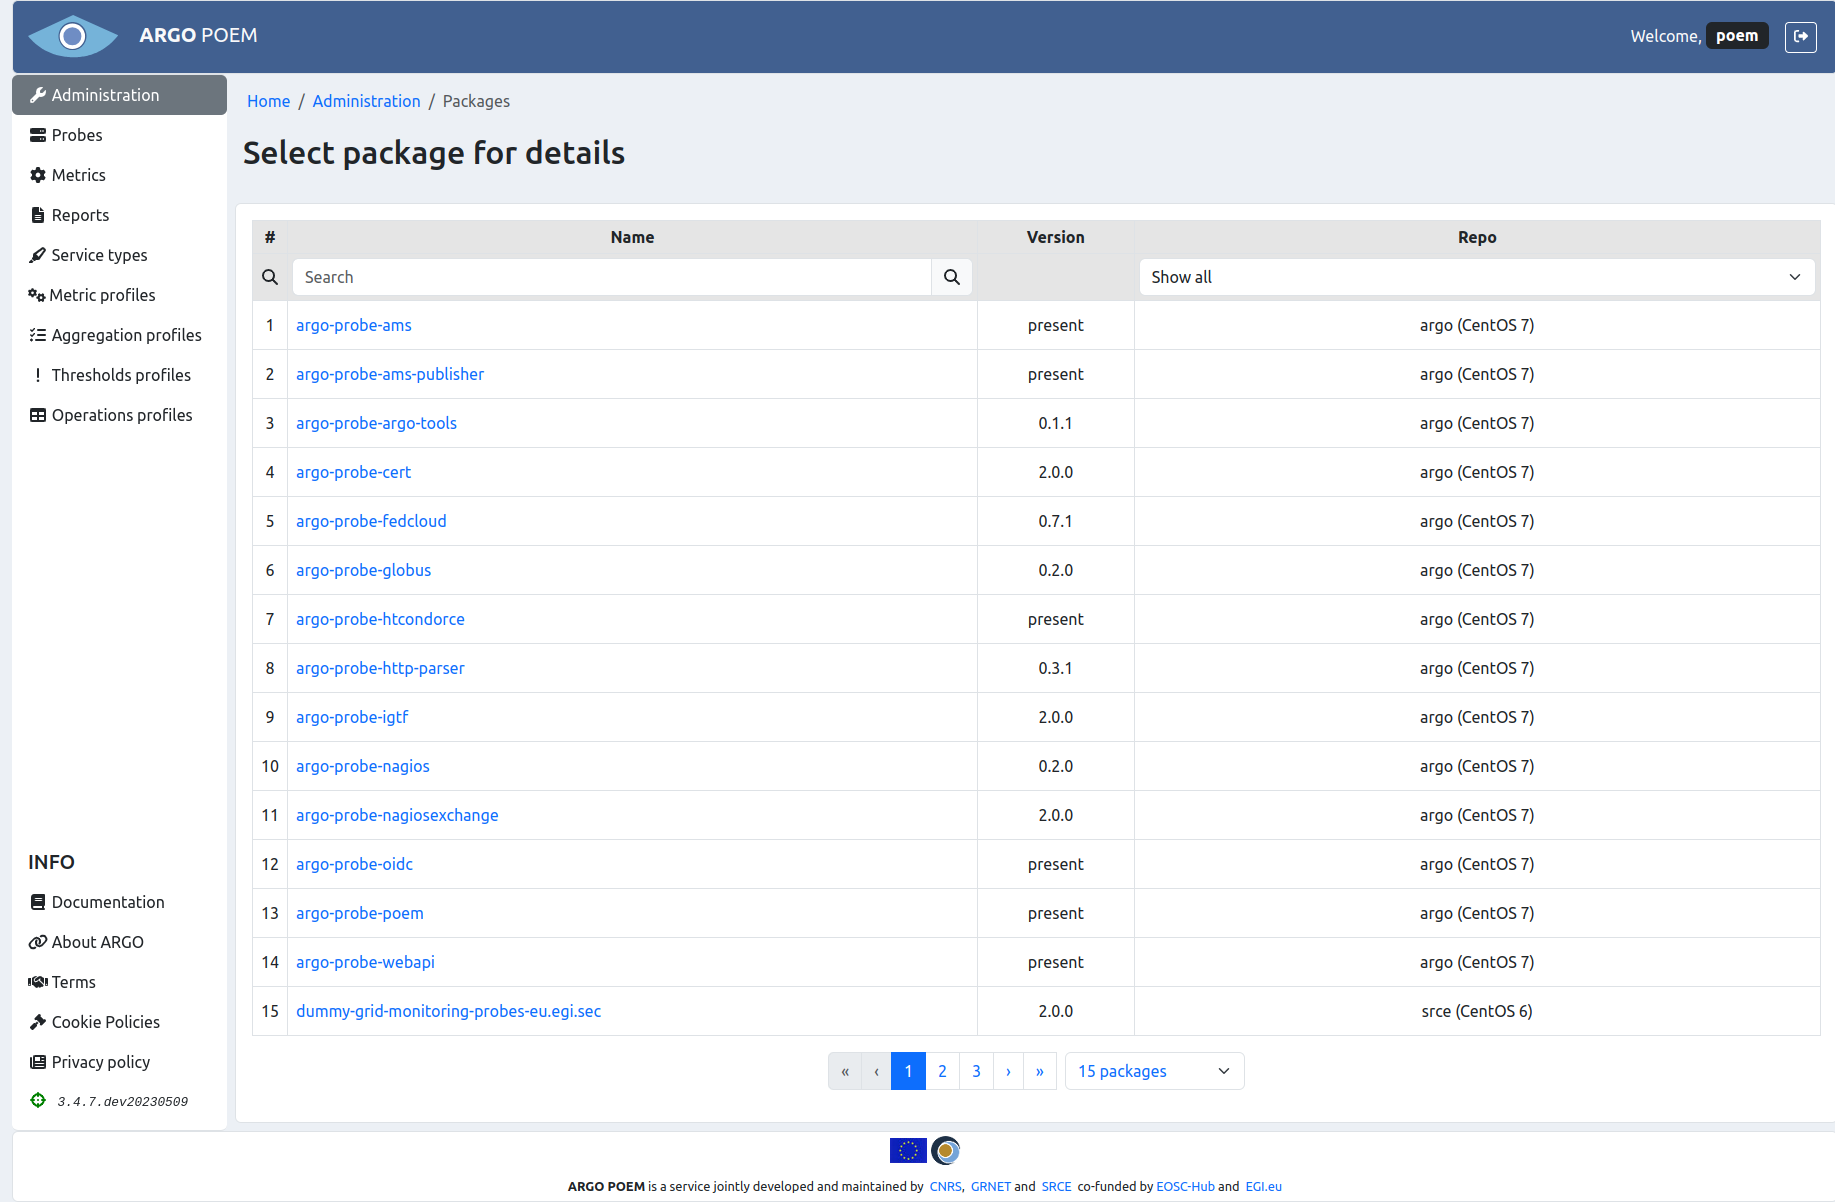Open the 15 packages per-page selector

(1154, 1071)
